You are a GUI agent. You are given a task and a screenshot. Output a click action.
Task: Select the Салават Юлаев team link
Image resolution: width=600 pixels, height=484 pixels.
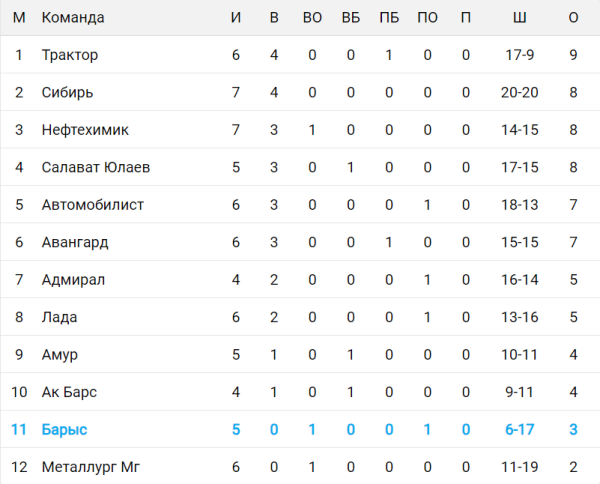(96, 167)
